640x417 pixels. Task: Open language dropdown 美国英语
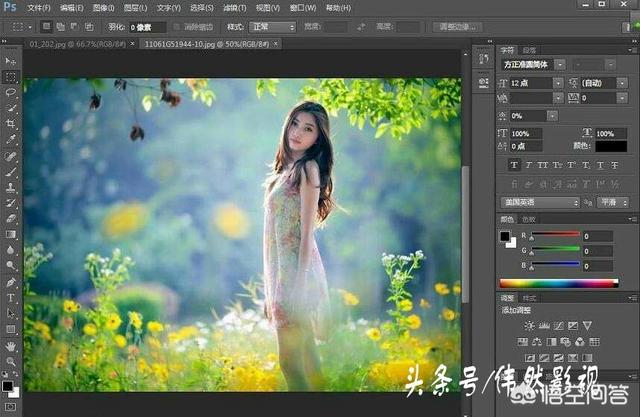click(540, 202)
